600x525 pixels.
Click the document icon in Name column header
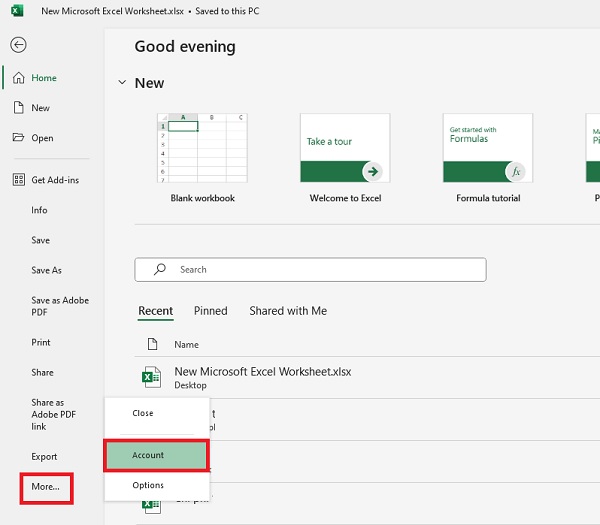(153, 344)
